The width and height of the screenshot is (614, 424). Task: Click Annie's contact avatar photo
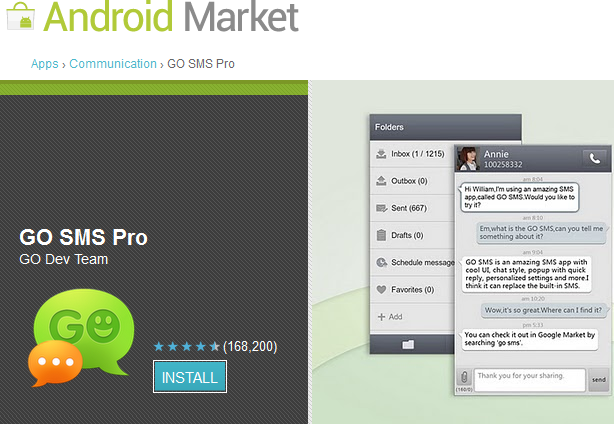tap(468, 159)
